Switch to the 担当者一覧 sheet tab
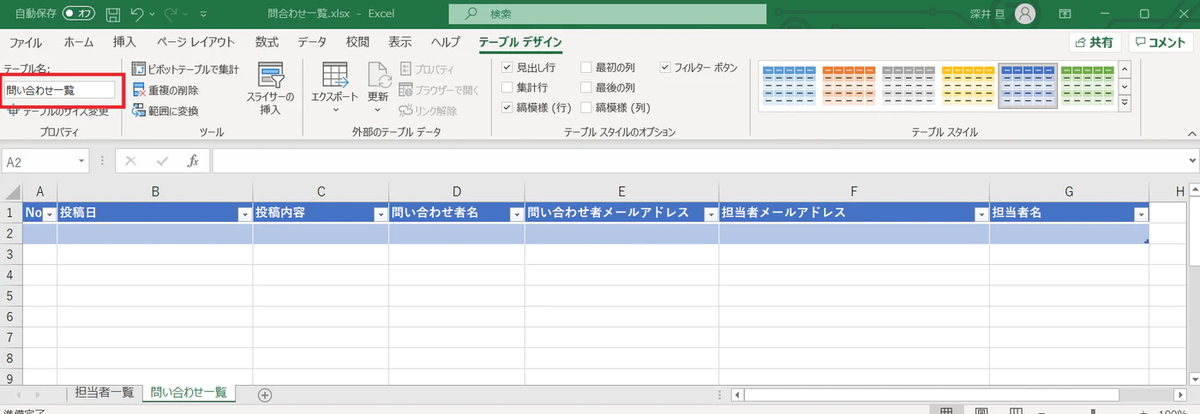Screen dimensions: 1200x414 click(104, 393)
